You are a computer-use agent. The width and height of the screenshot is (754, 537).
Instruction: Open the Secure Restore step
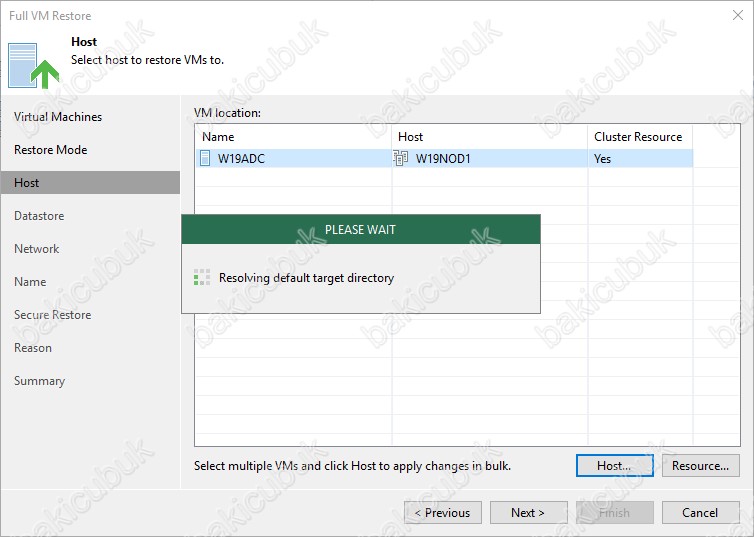[52, 315]
